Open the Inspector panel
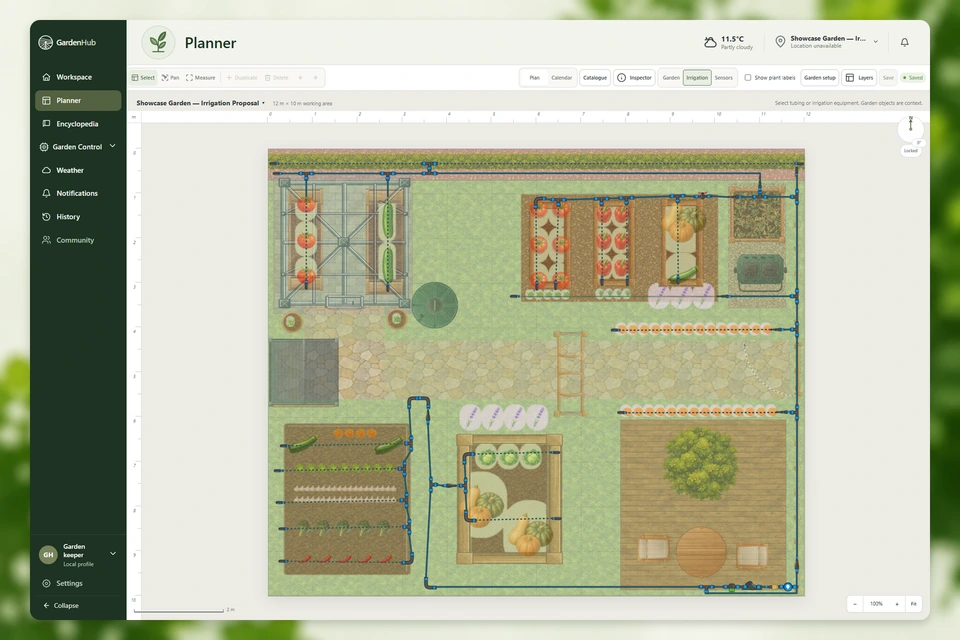 (634, 78)
